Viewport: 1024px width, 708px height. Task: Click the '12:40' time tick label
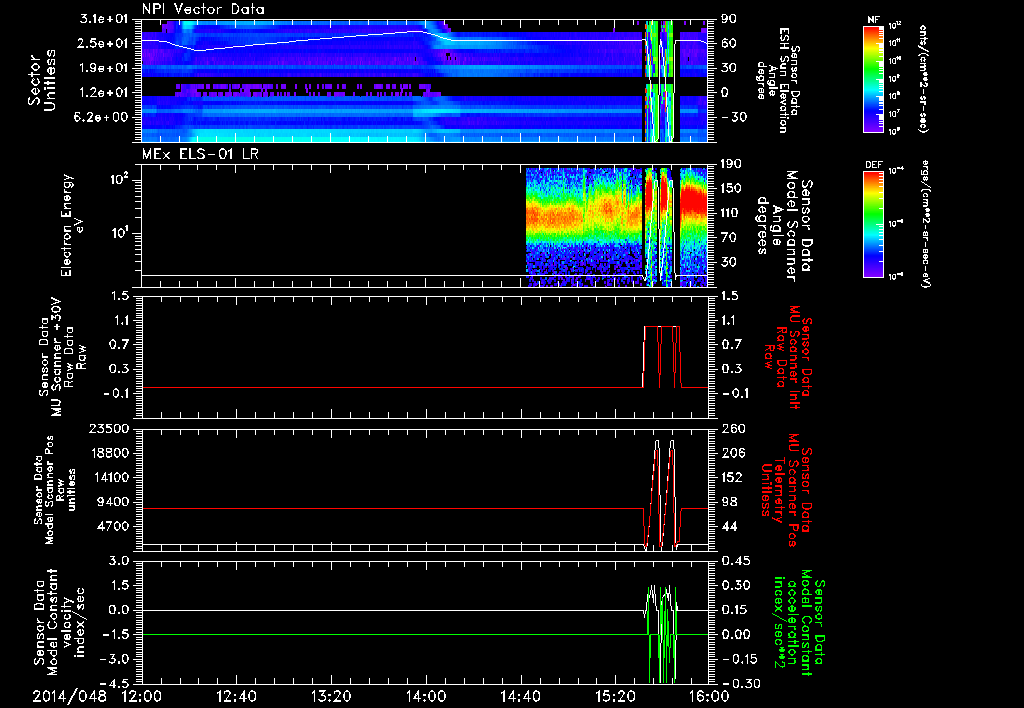236,696
